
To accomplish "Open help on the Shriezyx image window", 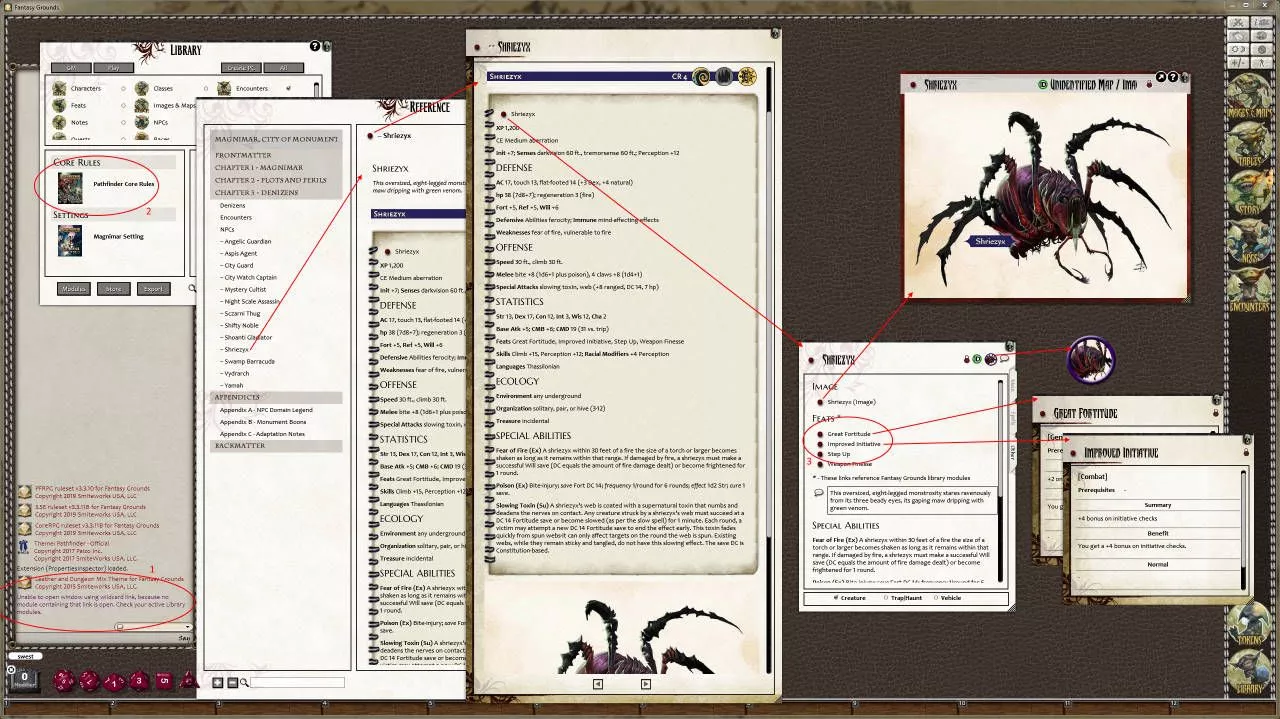I will tap(1173, 77).
